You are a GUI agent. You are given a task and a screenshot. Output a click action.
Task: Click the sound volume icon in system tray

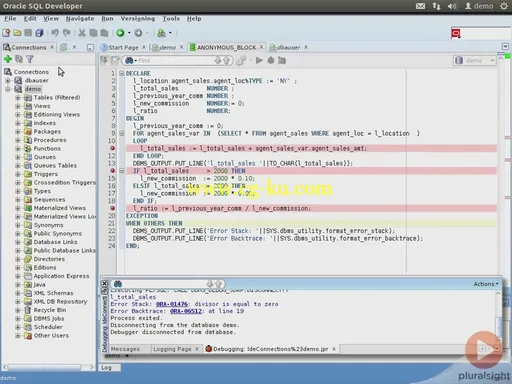452,6
